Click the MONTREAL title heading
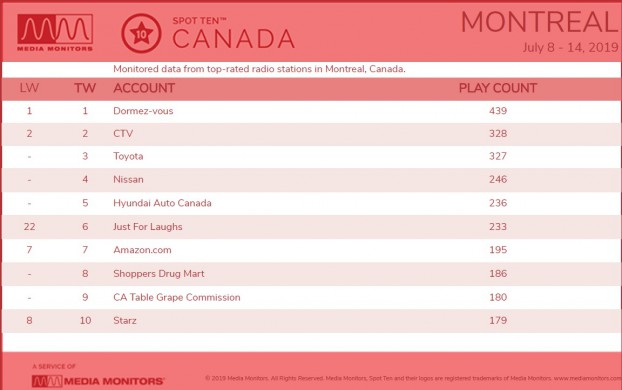The width and height of the screenshot is (622, 390). pos(540,22)
